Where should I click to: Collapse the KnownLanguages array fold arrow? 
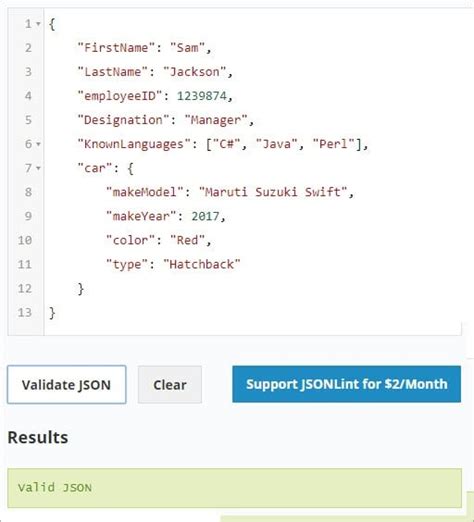(x=38, y=144)
